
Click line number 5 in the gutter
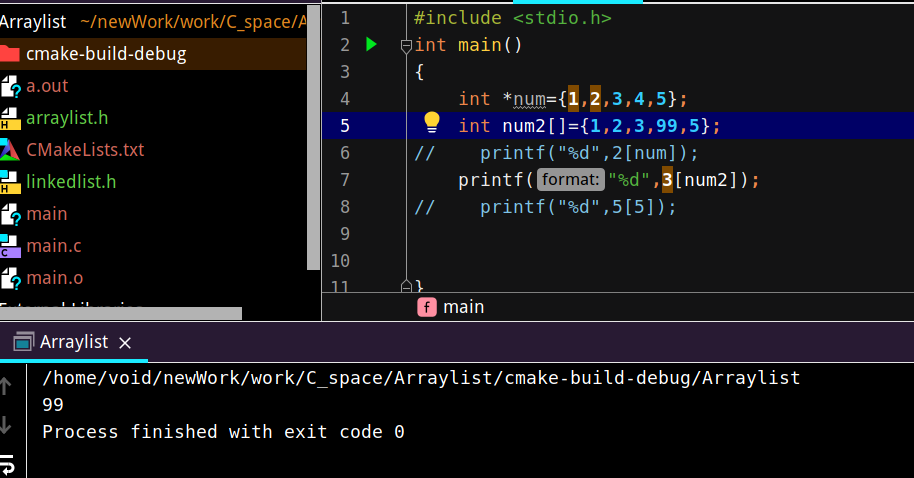tap(345, 126)
